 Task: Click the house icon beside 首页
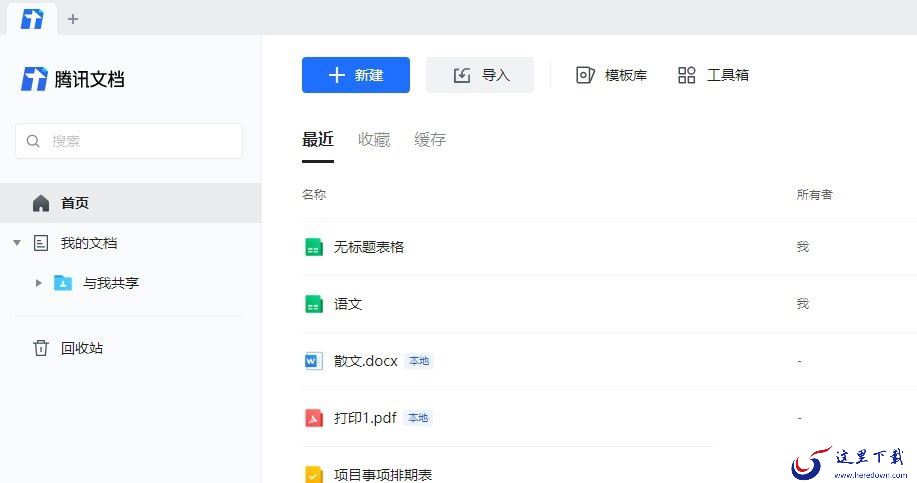[x=41, y=203]
